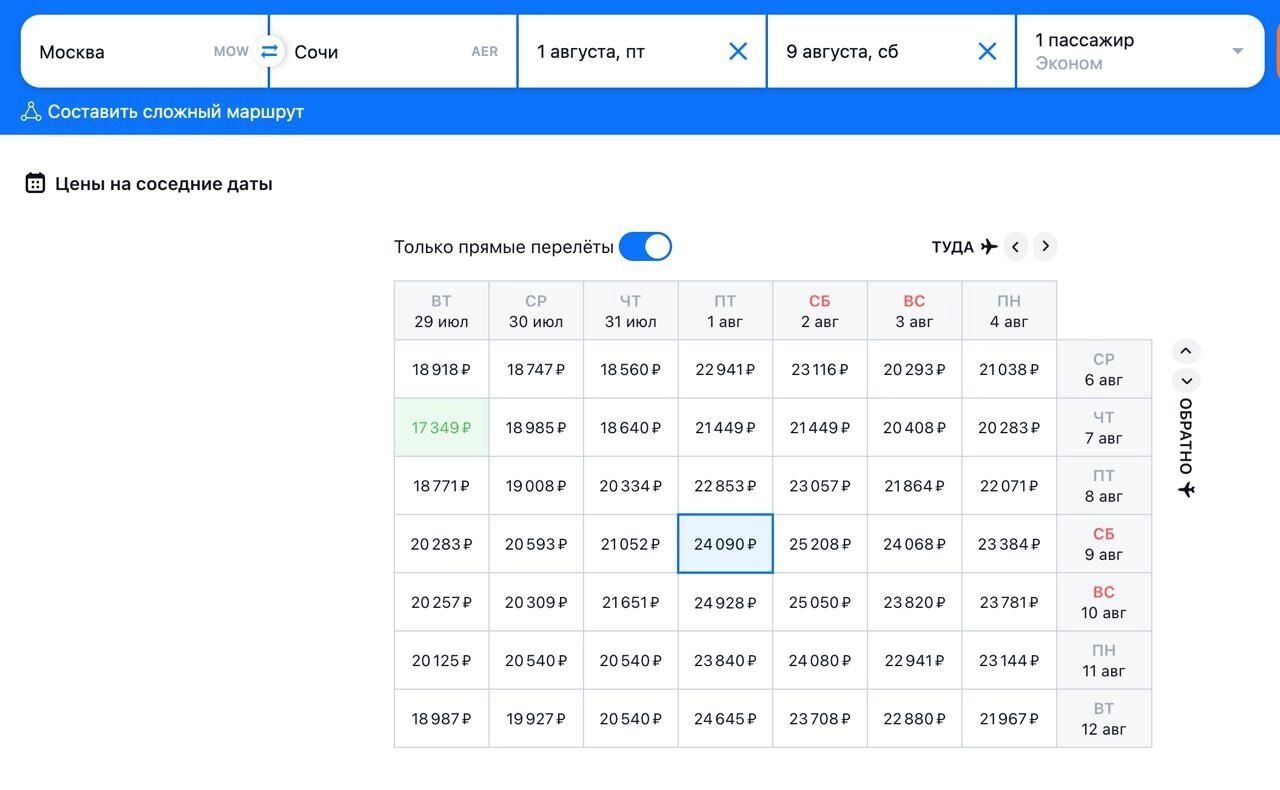
Task: Show earlier outbound dates arrow
Action: click(x=1016, y=246)
